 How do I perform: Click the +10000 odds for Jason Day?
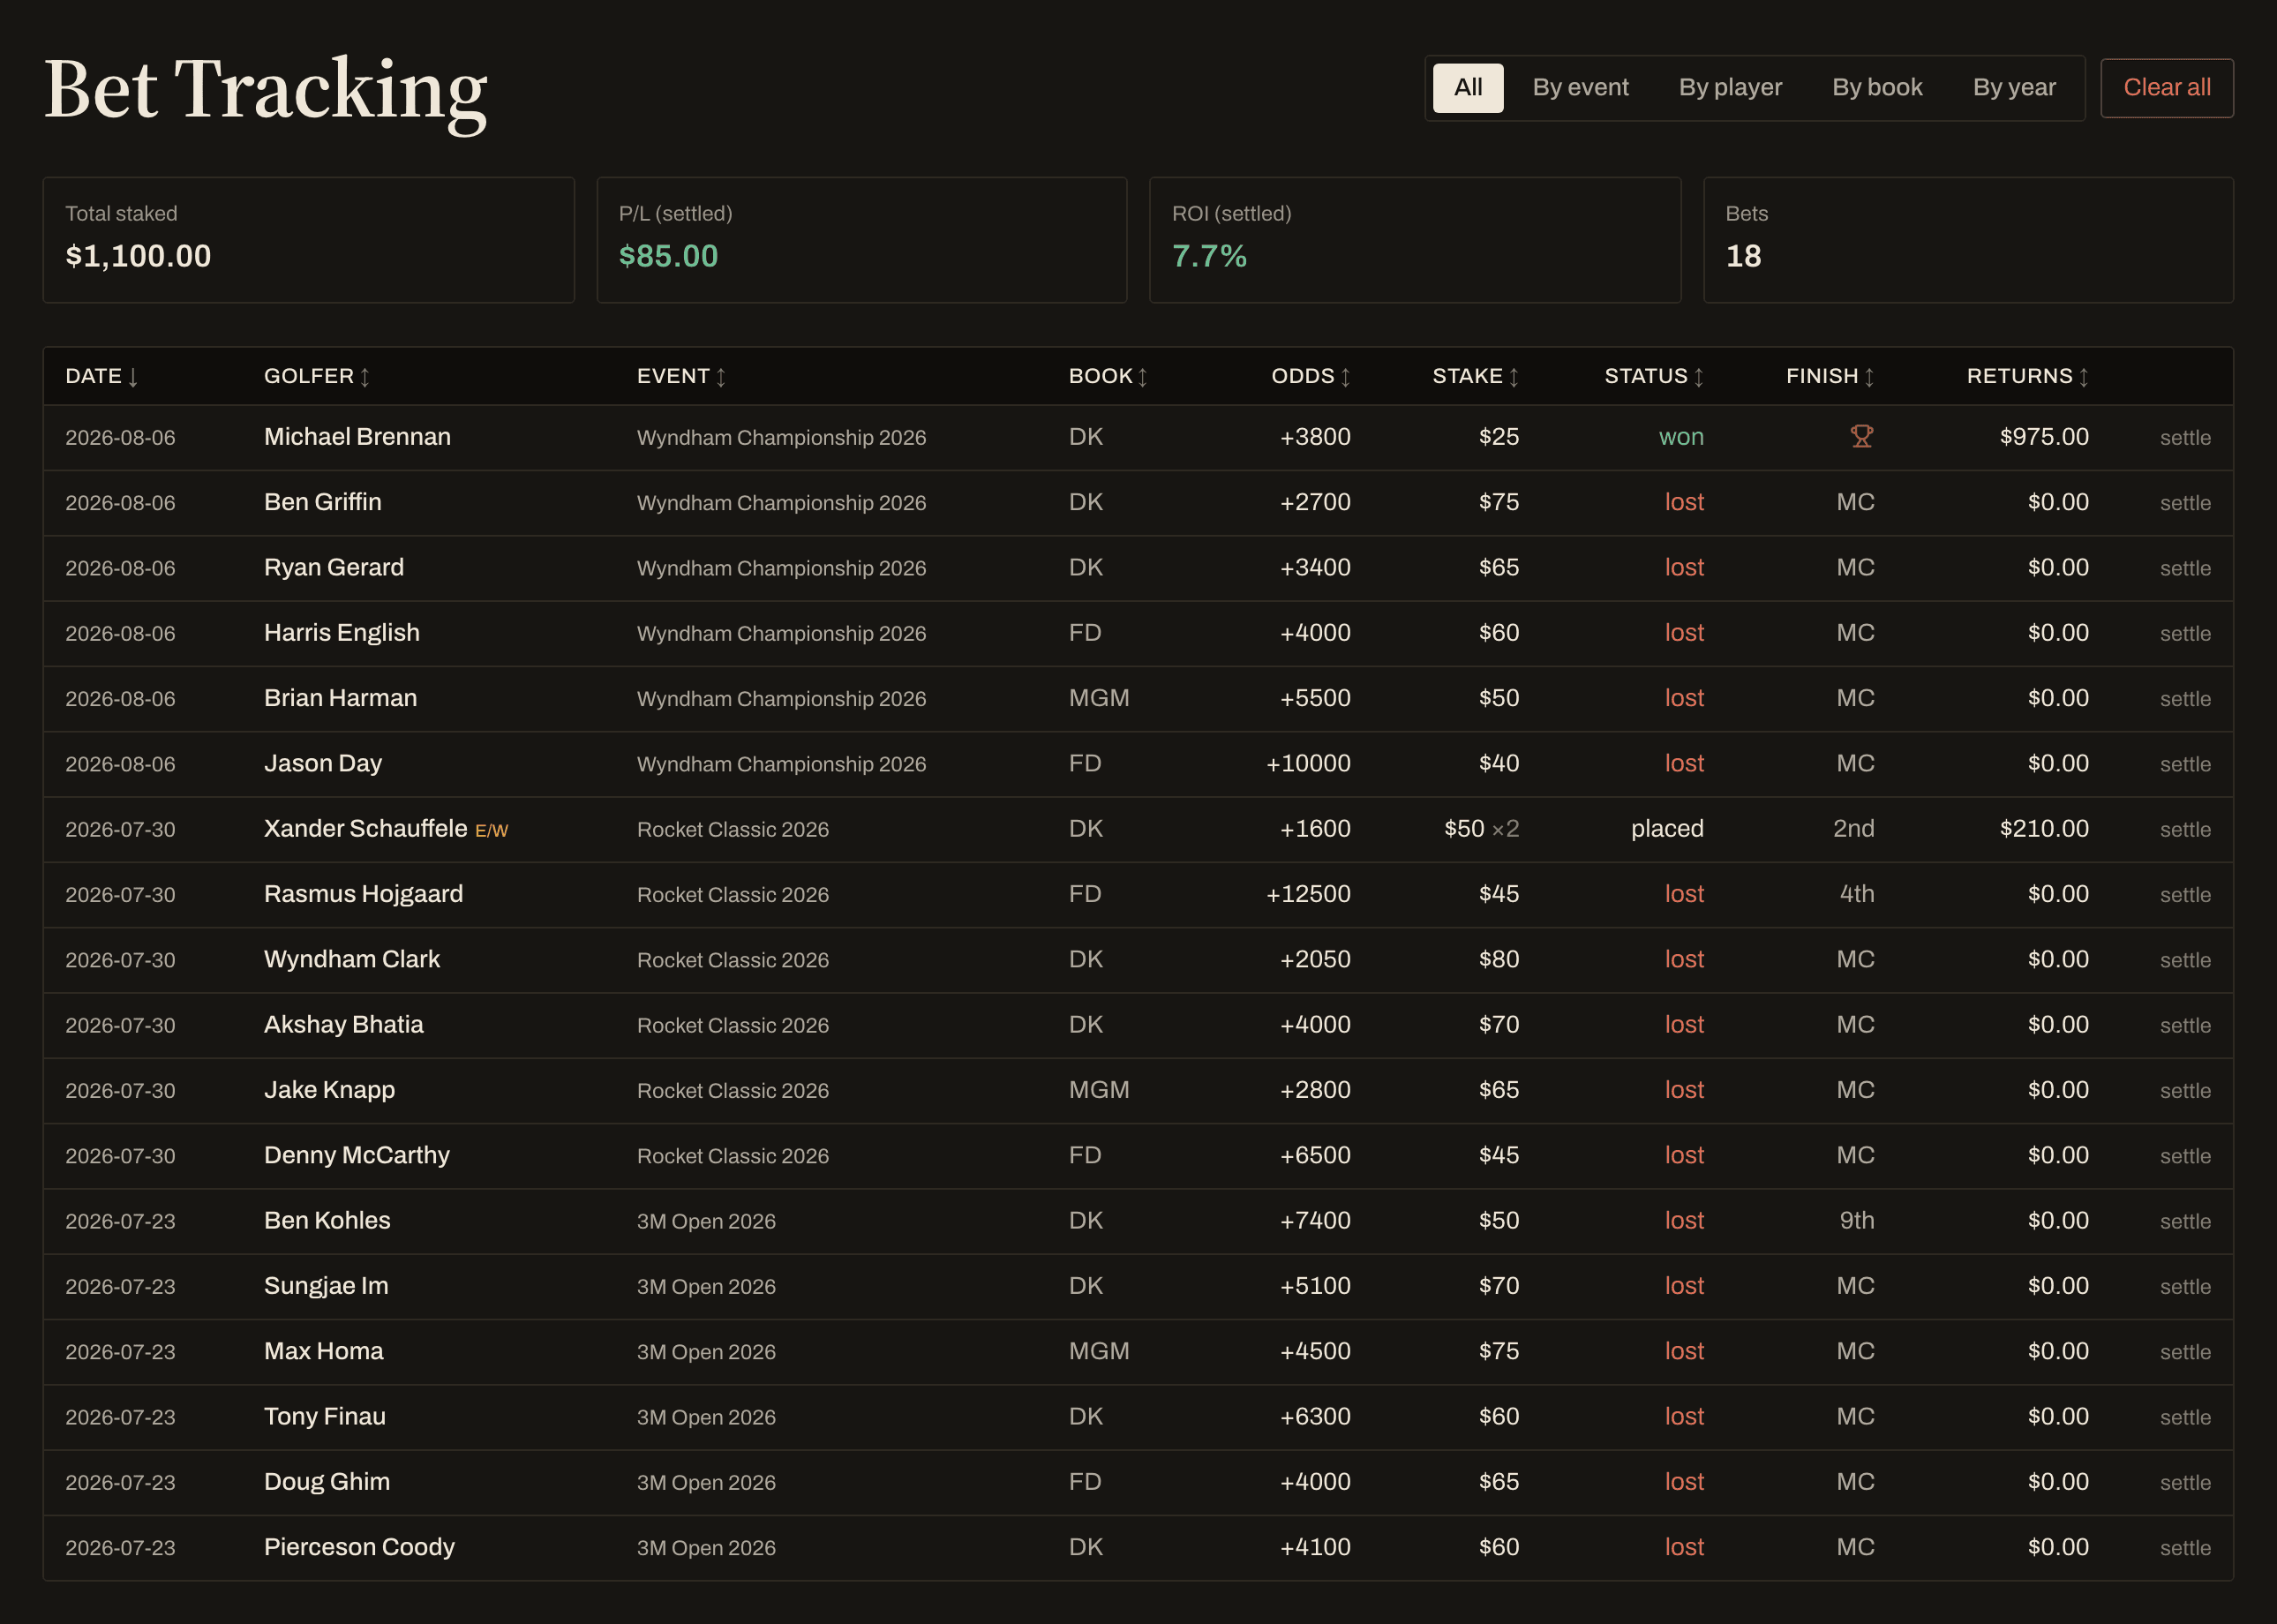(1308, 764)
